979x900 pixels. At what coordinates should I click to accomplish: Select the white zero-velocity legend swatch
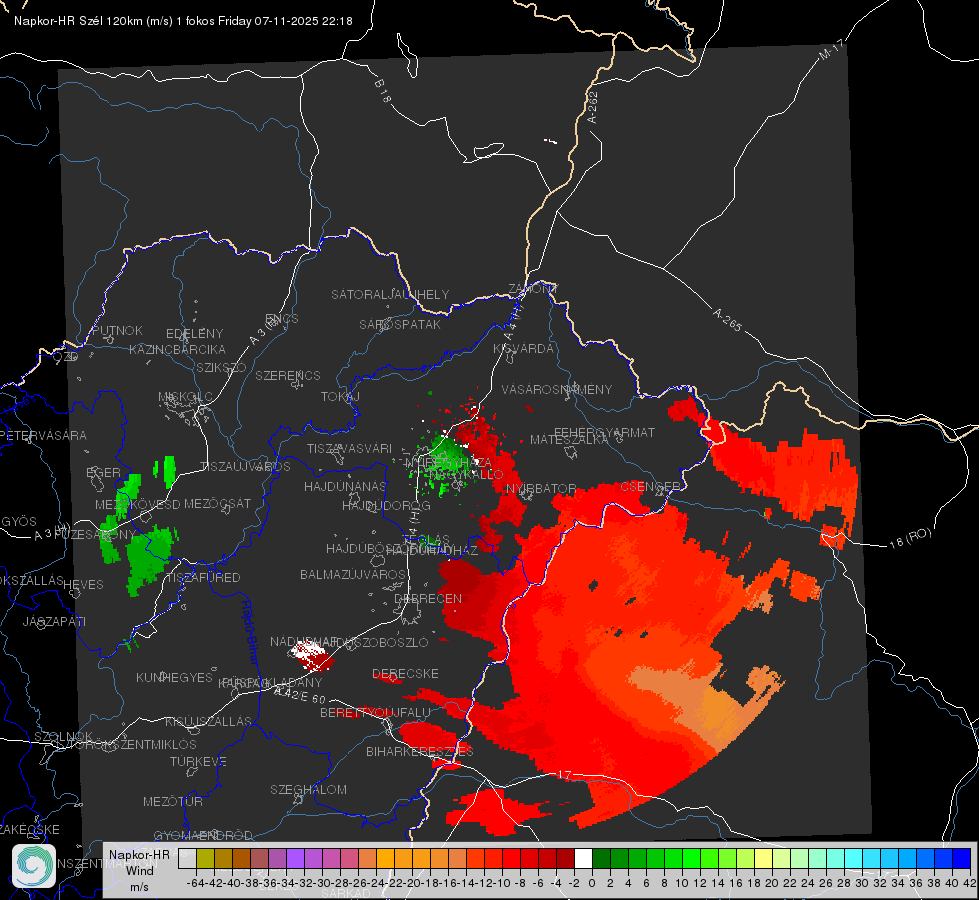[583, 858]
